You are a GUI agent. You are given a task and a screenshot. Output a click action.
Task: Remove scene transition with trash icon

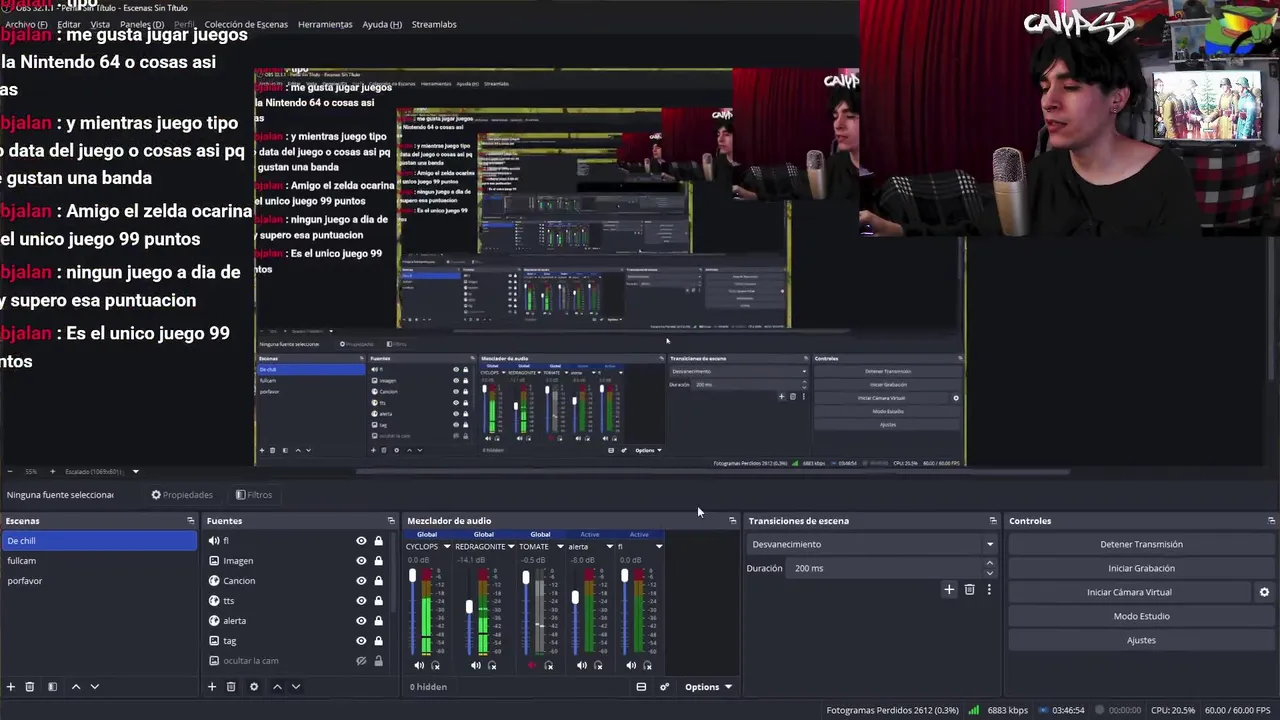tap(969, 590)
